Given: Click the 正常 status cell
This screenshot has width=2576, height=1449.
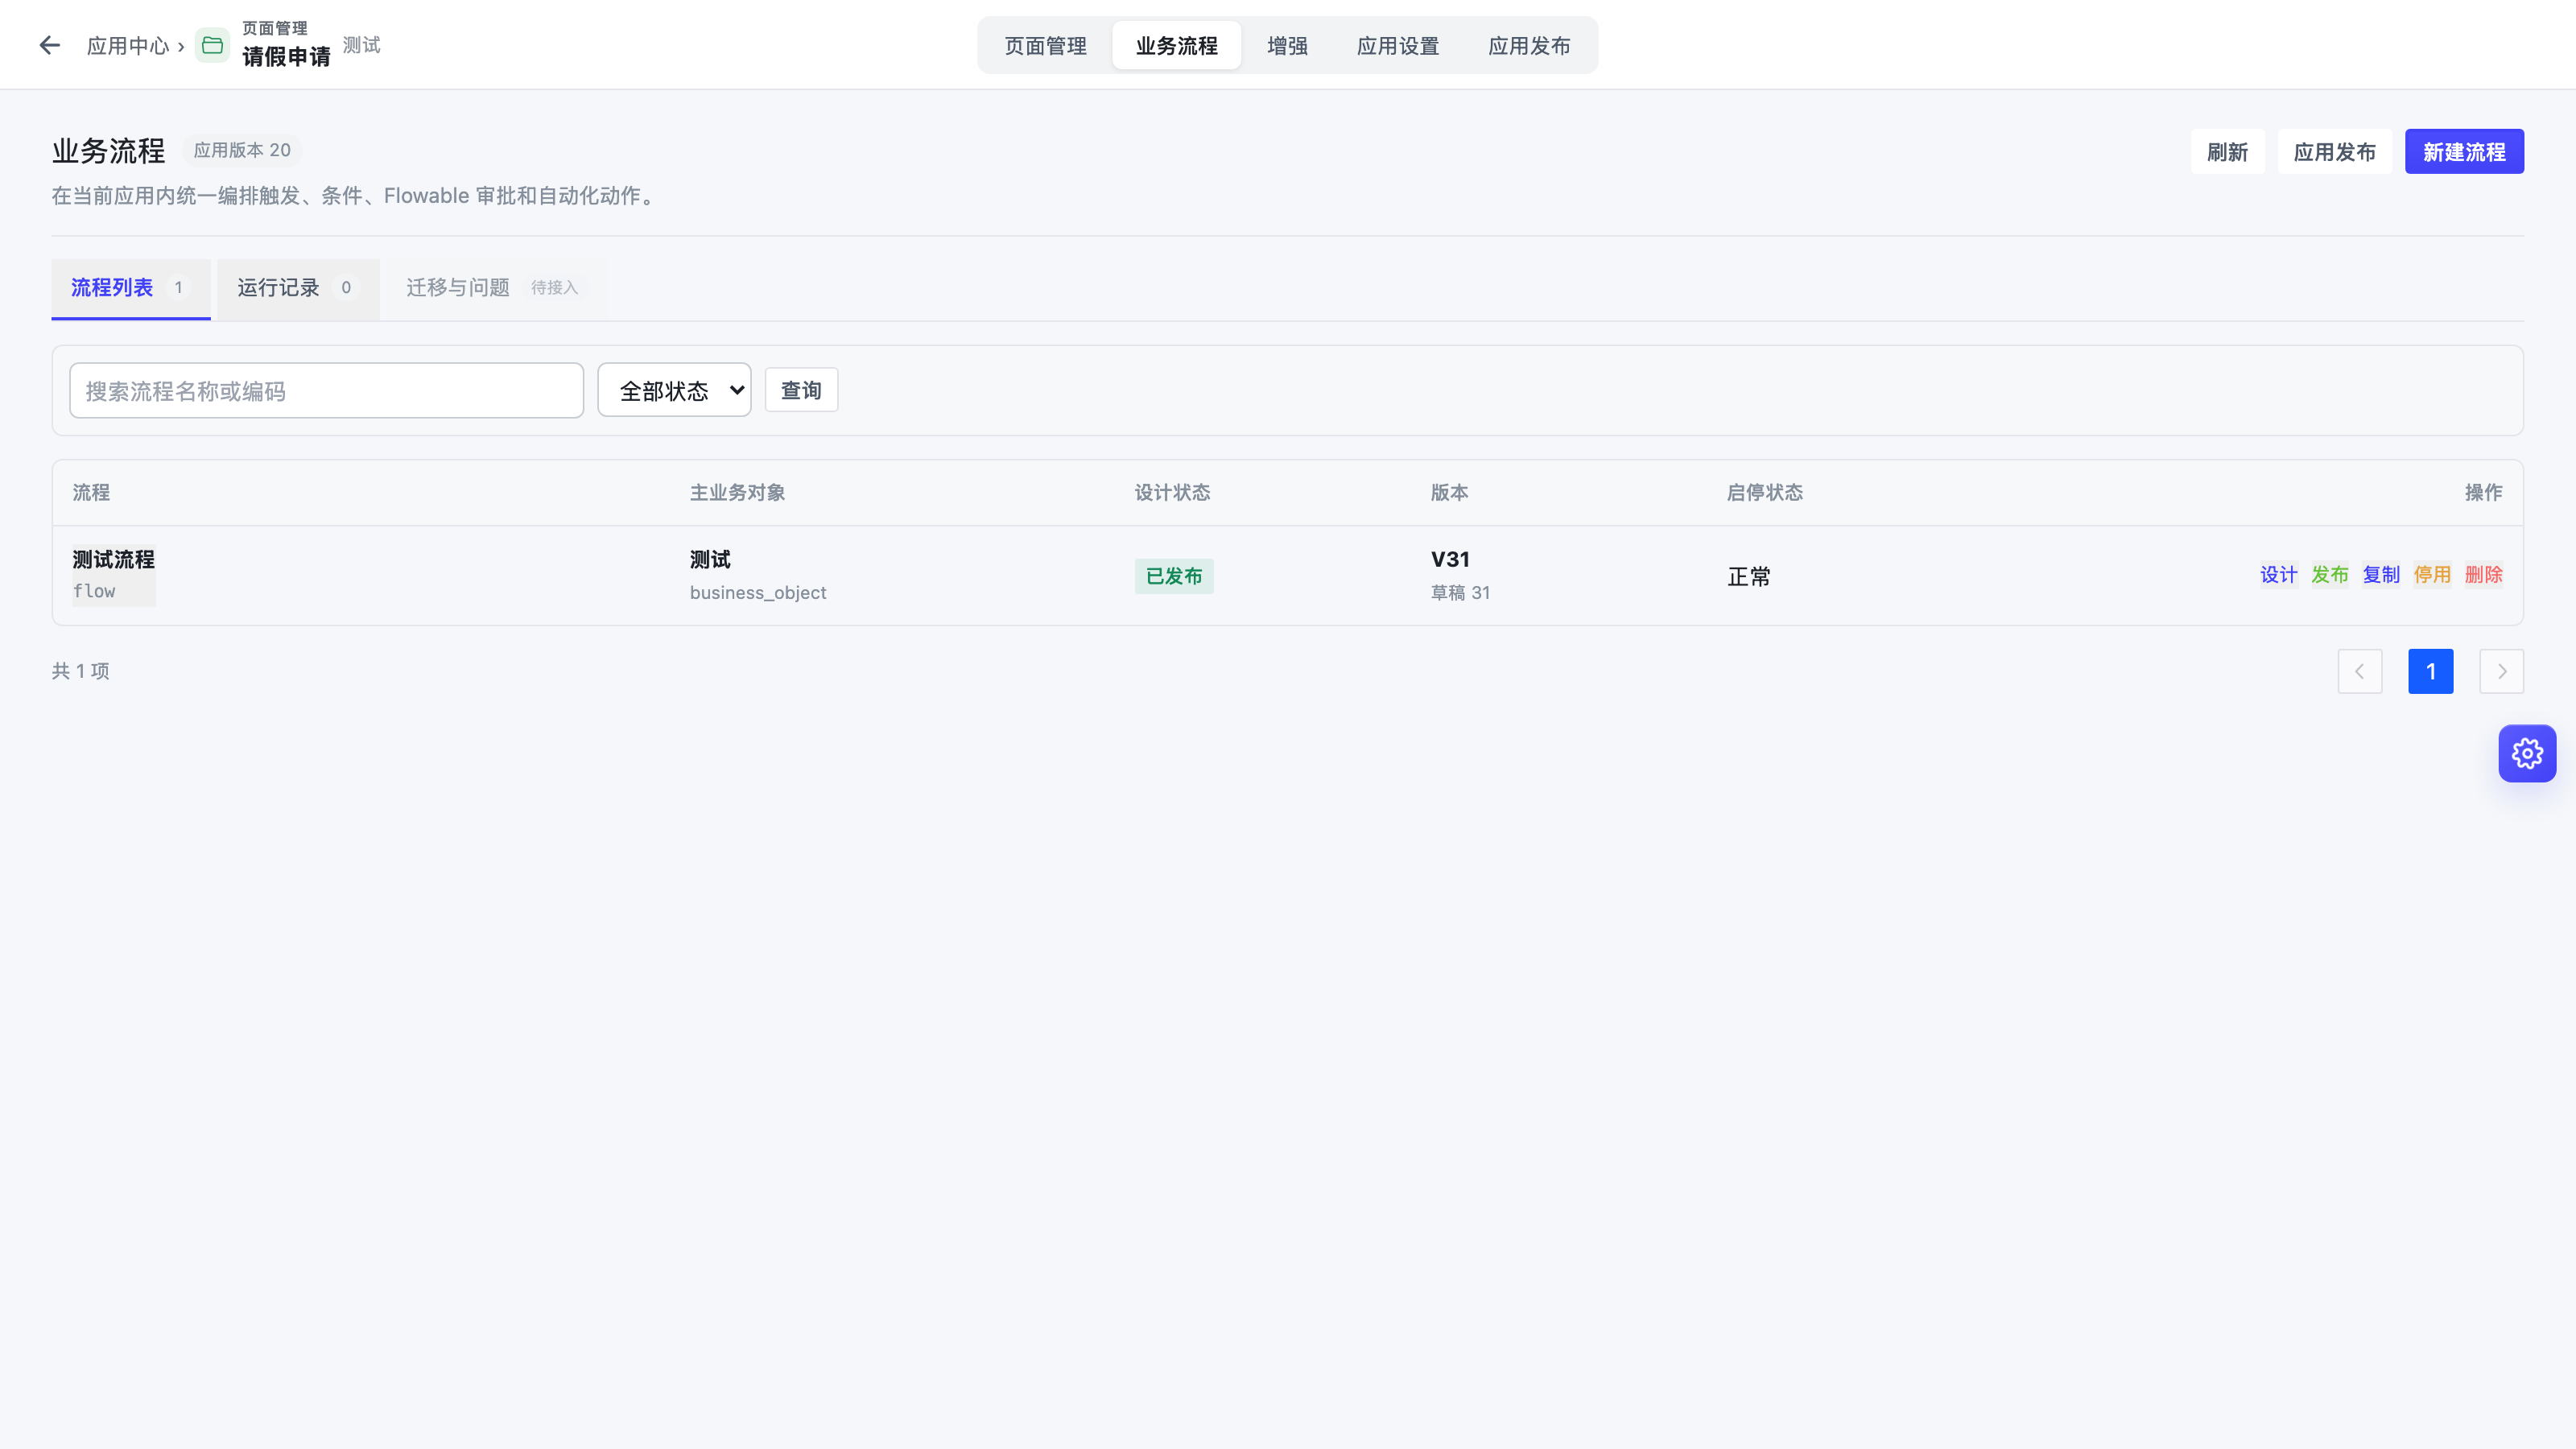Looking at the screenshot, I should [x=1748, y=577].
